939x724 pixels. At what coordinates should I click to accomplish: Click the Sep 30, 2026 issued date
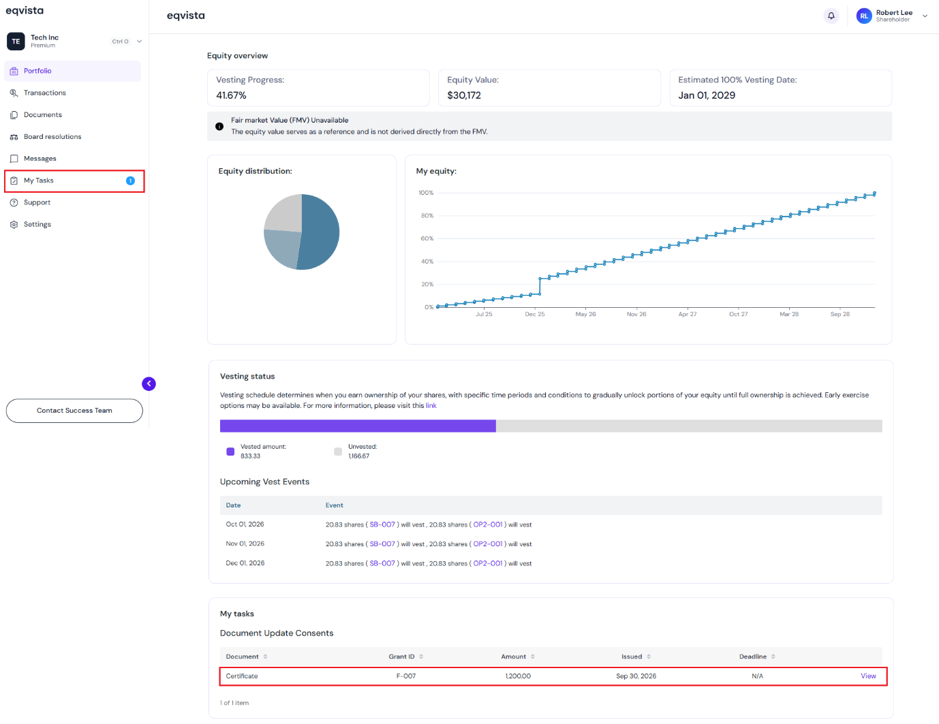tap(636, 676)
